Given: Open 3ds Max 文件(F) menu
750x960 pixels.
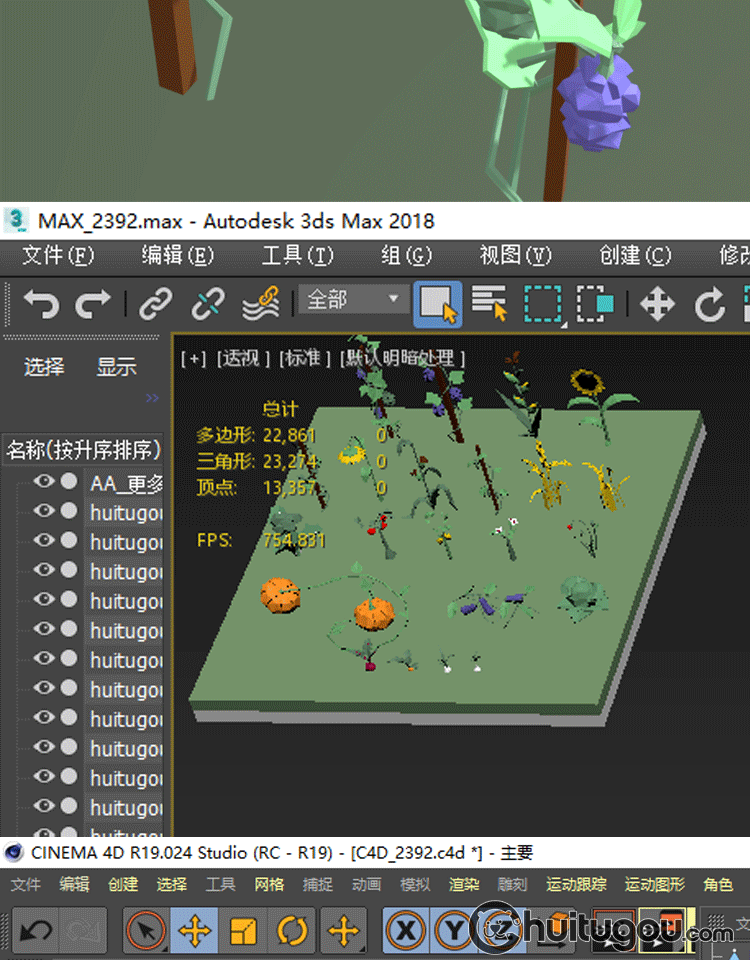Looking at the screenshot, I should 58,255.
